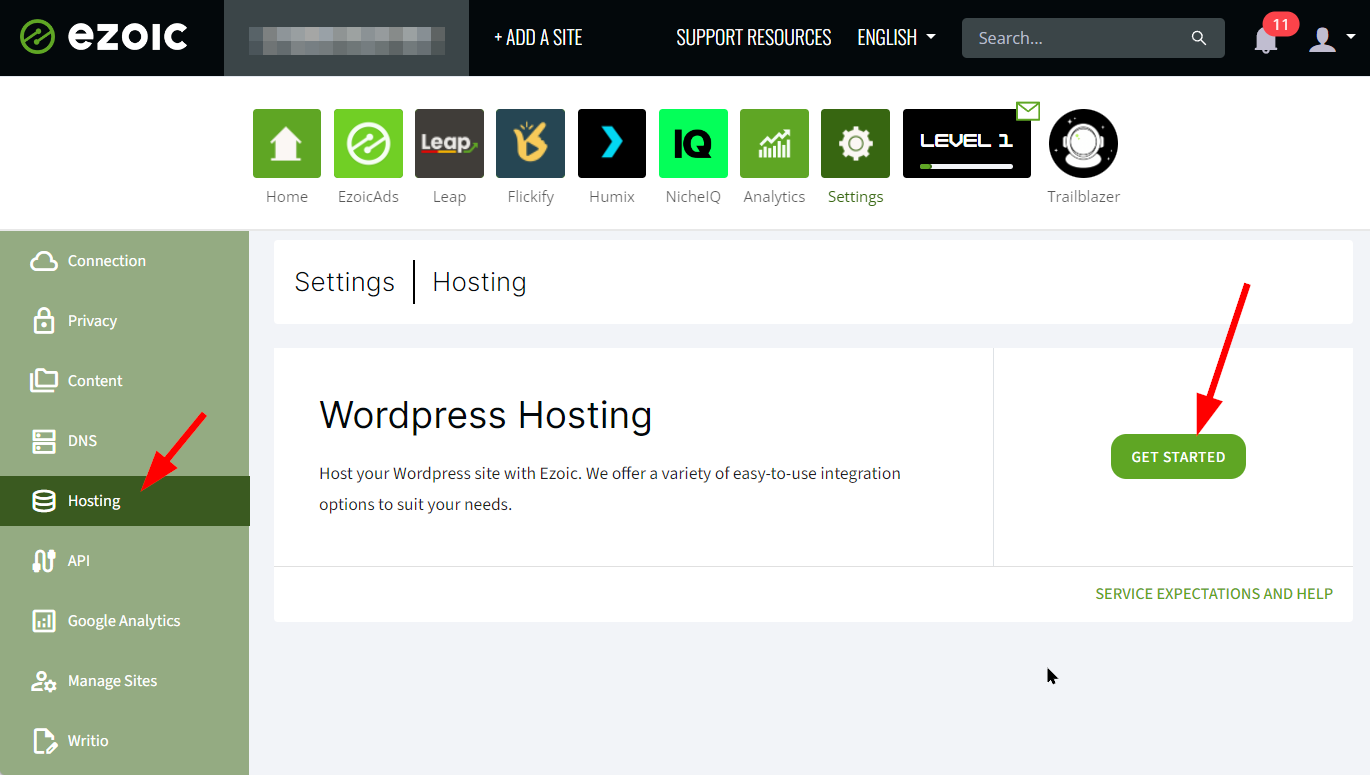Open the blurred site selector

coord(346,38)
